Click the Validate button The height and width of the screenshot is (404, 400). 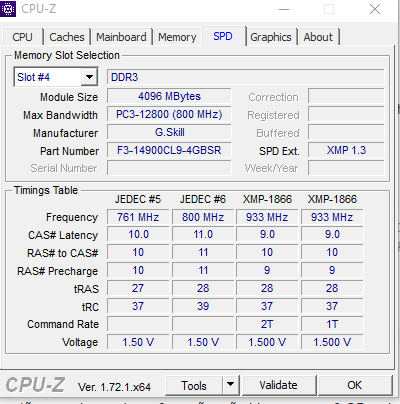(278, 386)
